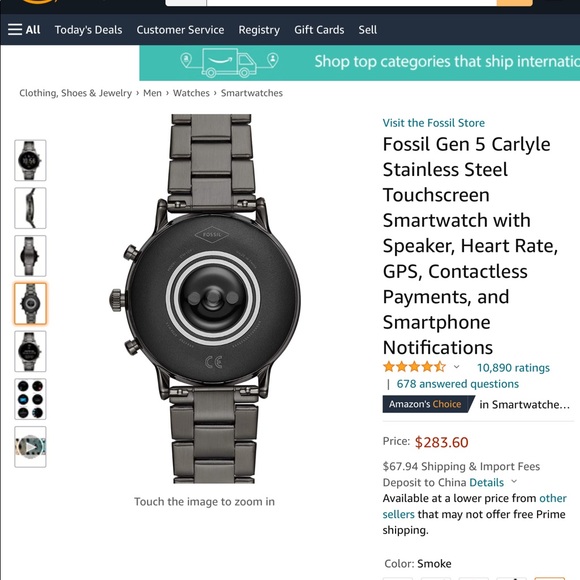Click the Smartwatches breadcrumb
This screenshot has height=580, width=580.
pos(252,93)
